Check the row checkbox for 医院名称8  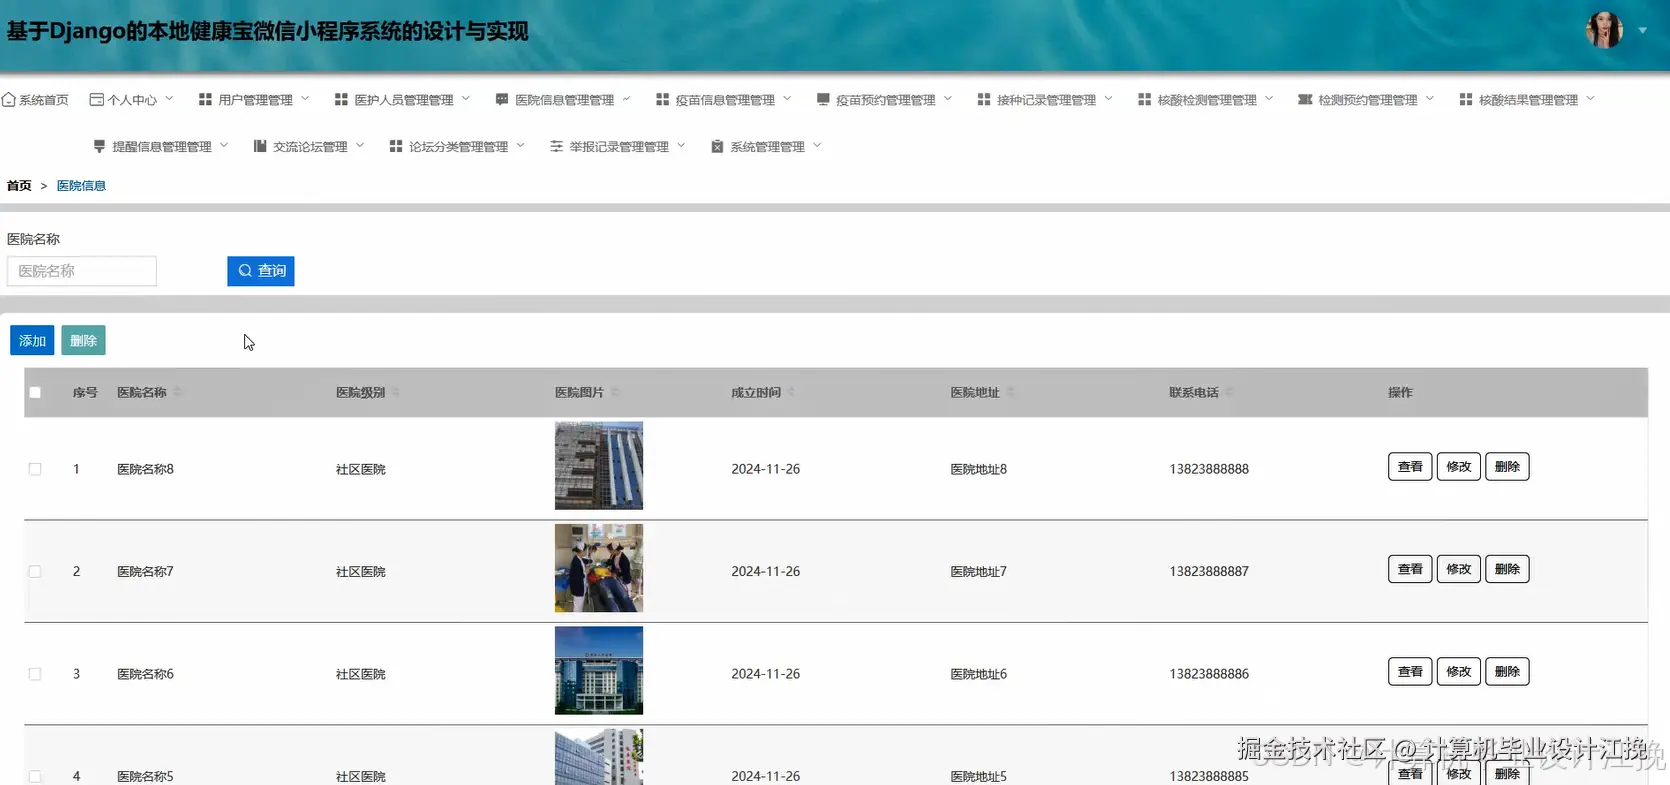click(35, 469)
